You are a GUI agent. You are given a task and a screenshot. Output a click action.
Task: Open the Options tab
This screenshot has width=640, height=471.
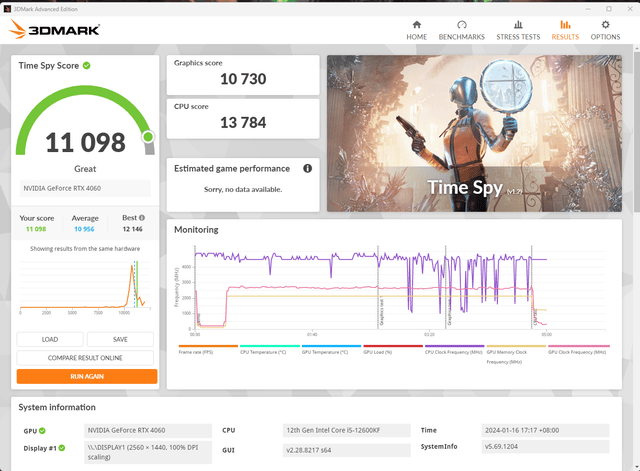click(x=605, y=31)
